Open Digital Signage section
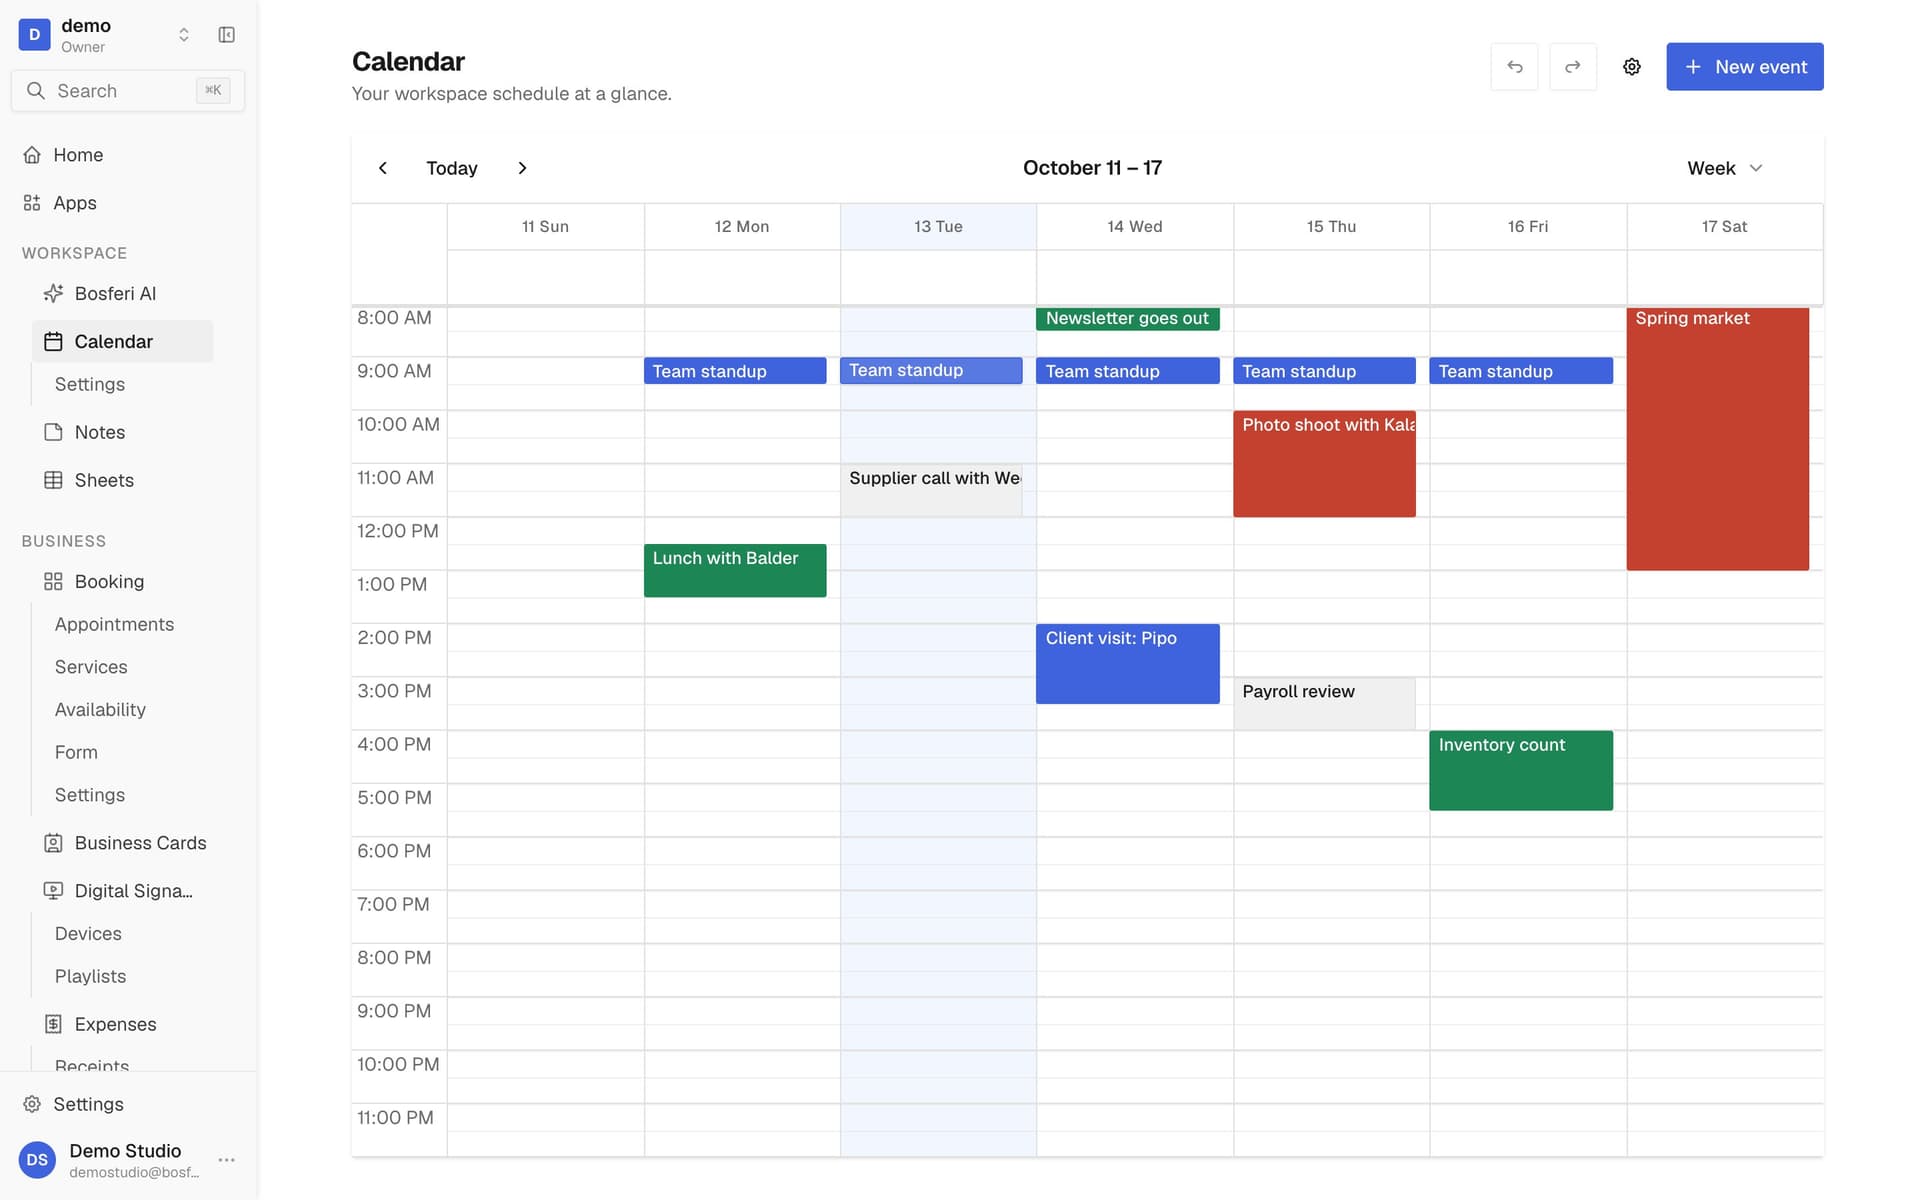 pyautogui.click(x=122, y=891)
